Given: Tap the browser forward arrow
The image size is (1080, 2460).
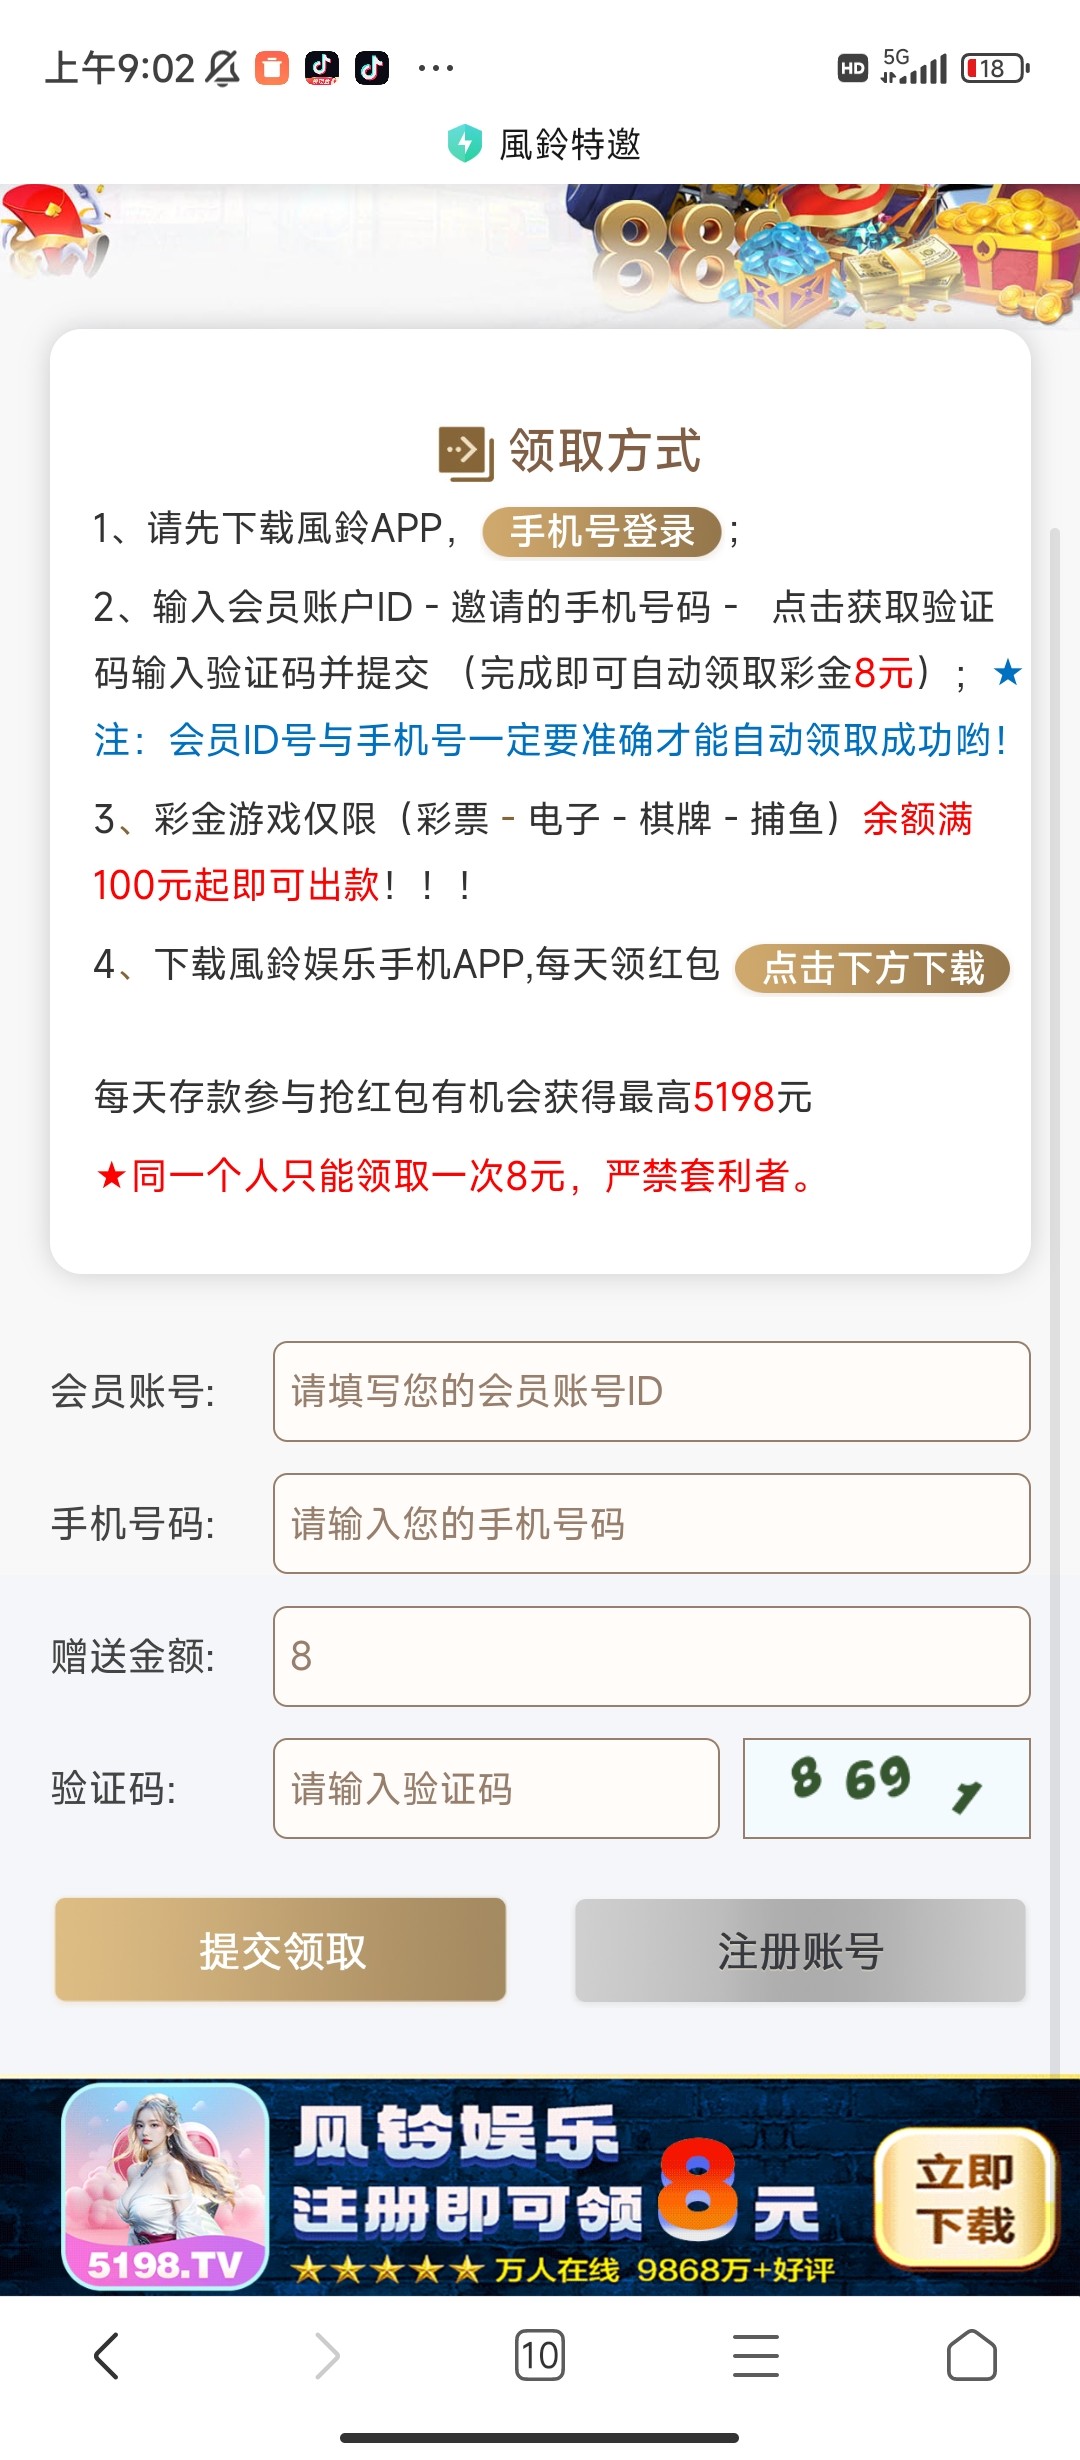Looking at the screenshot, I should 327,2356.
